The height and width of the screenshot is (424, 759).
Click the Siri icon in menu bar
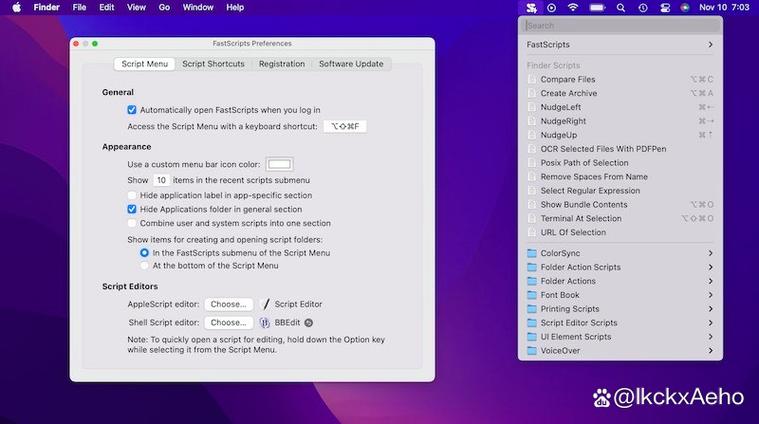click(685, 8)
